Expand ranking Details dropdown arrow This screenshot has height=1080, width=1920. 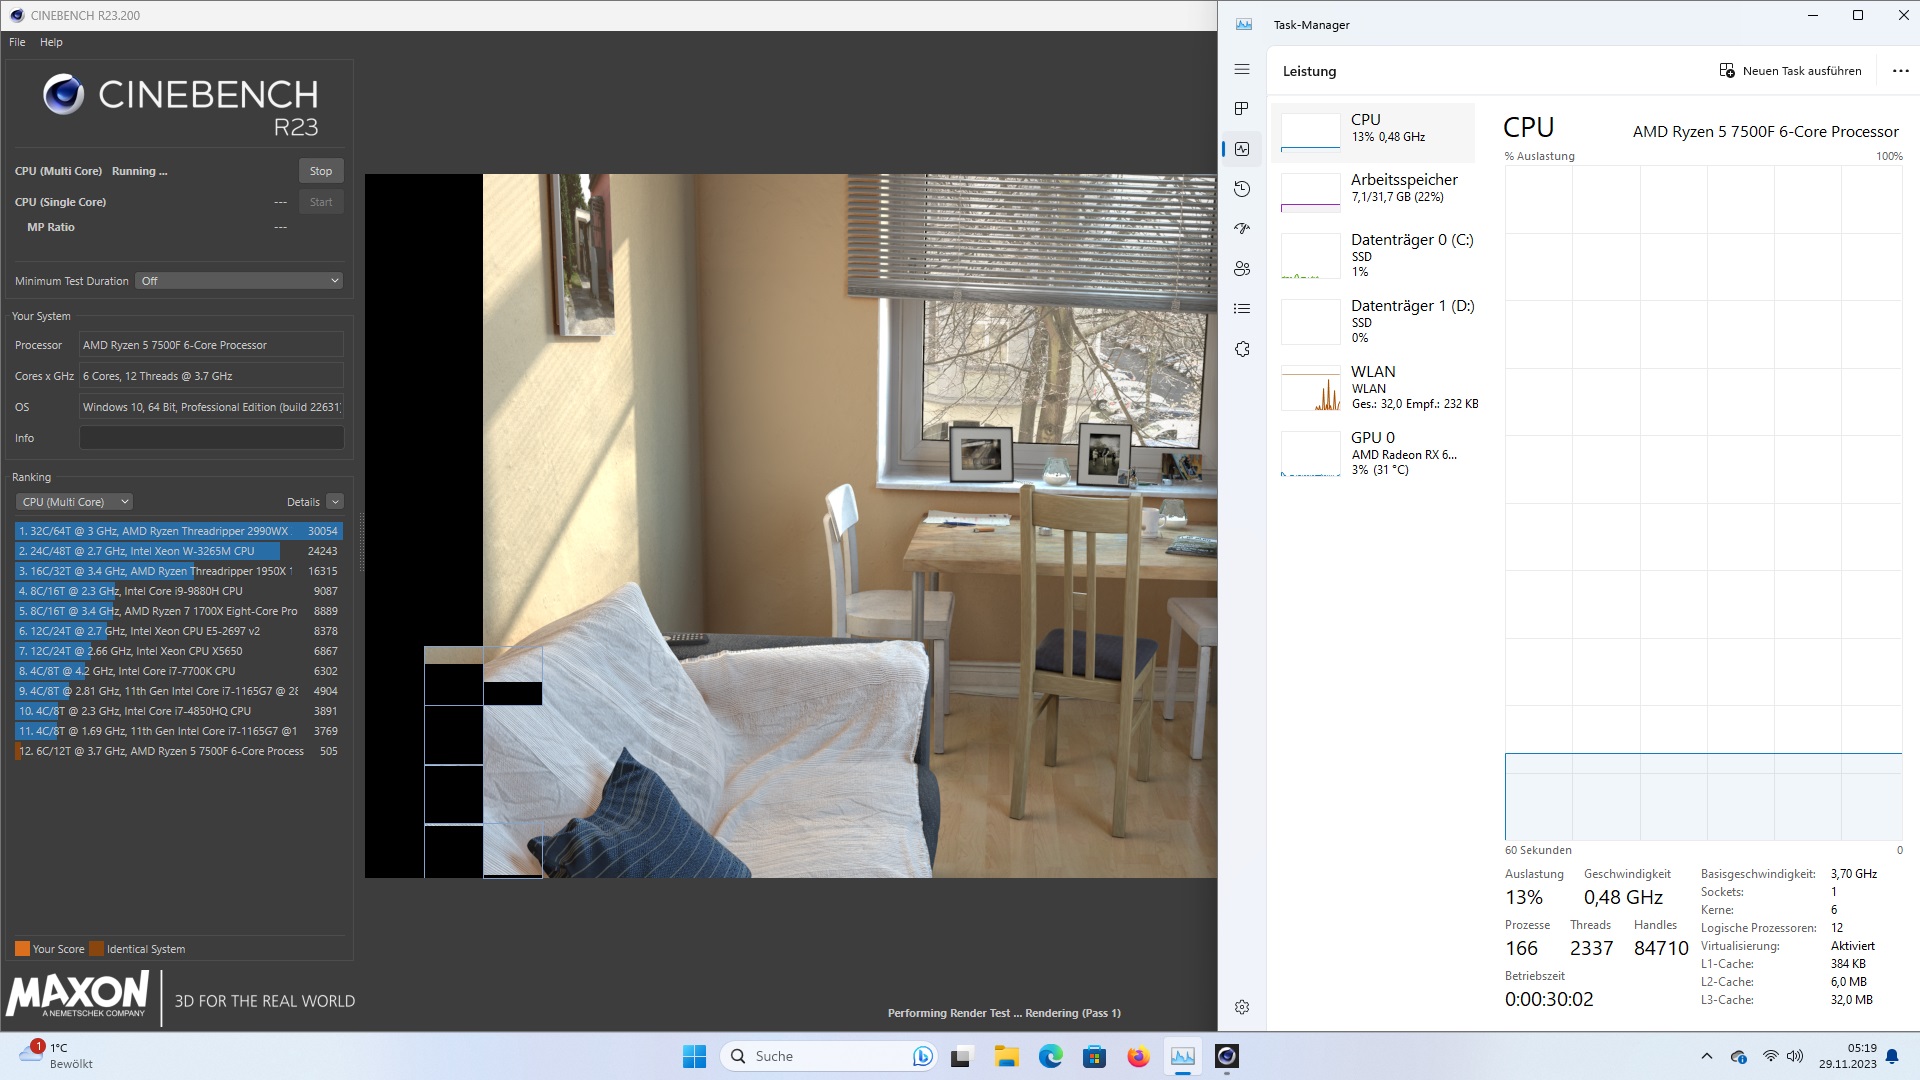[335, 502]
